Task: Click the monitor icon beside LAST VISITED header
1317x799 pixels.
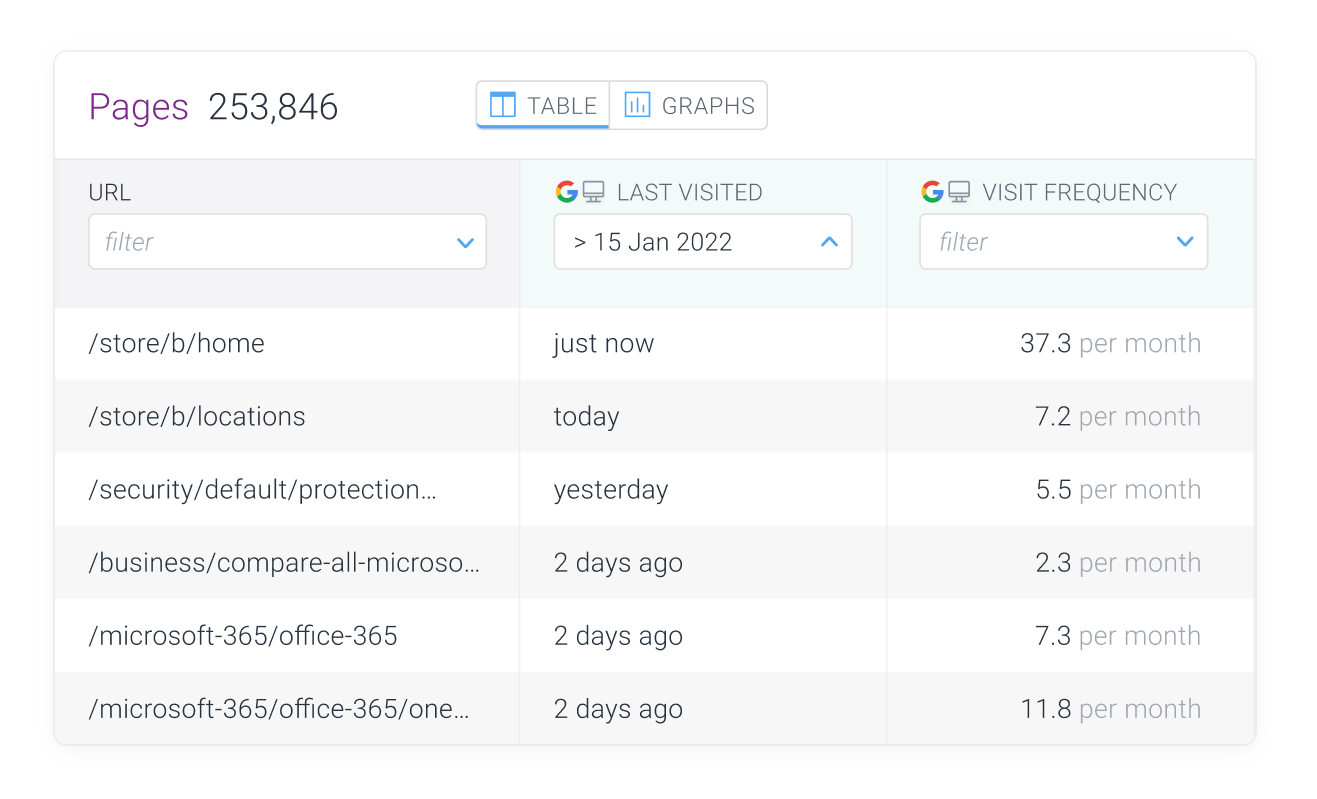Action: tap(591, 192)
